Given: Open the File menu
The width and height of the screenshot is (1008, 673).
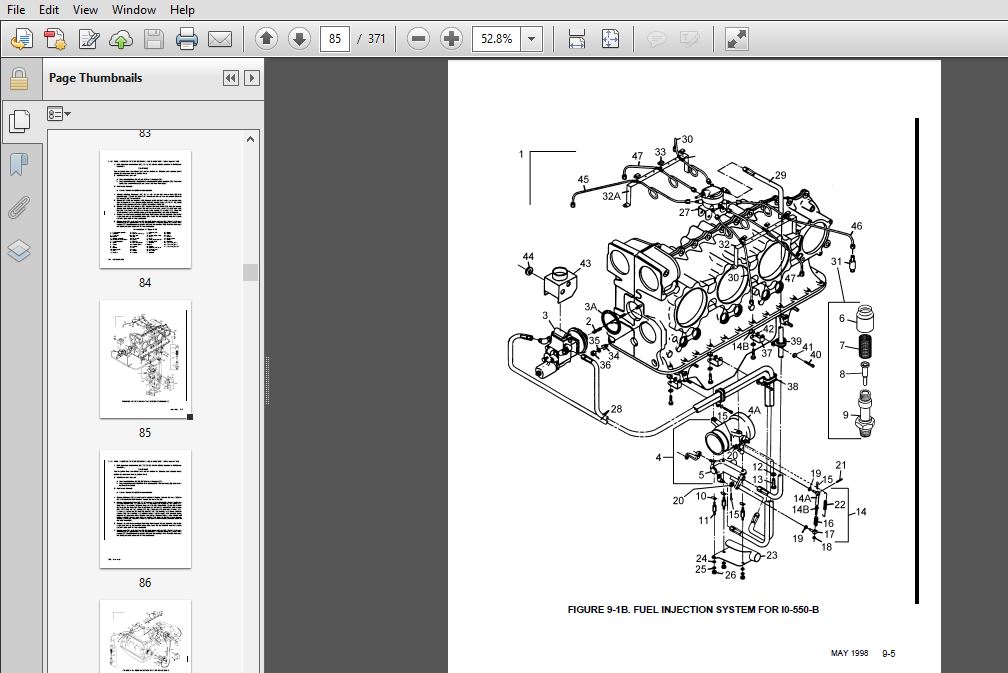Looking at the screenshot, I should 15,10.
